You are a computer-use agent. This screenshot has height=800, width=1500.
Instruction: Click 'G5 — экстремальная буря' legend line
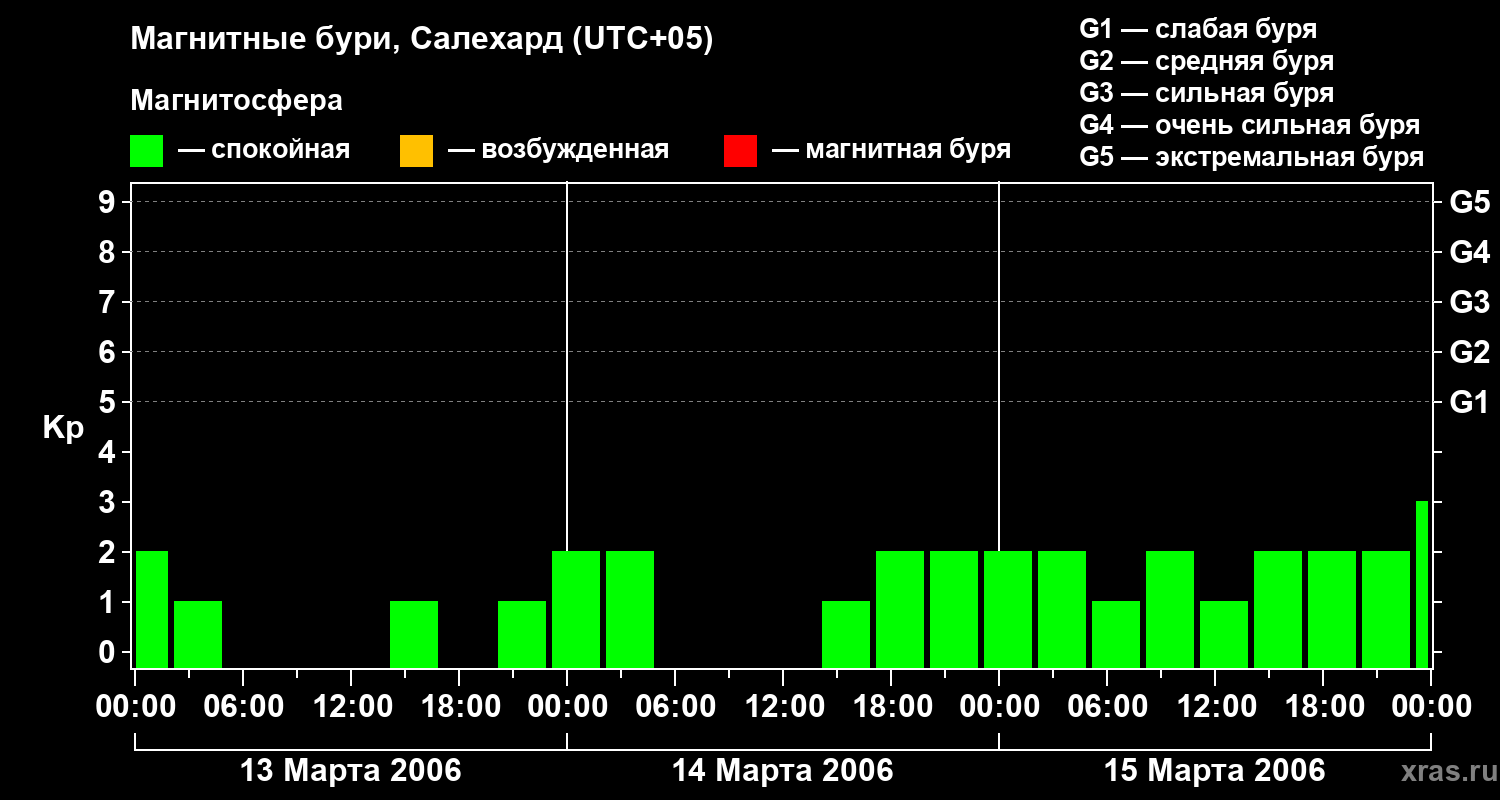(1252, 157)
